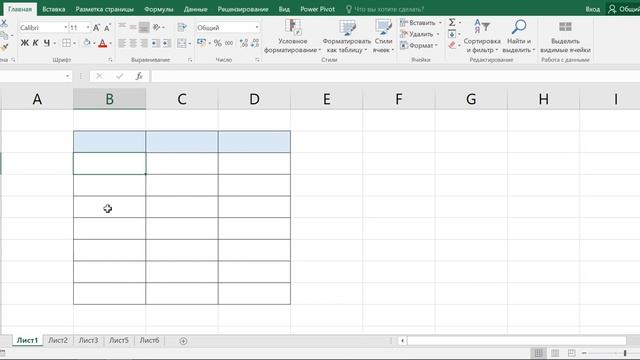Open the Power Pivot ribbon tab
The width and height of the screenshot is (640, 360).
pos(318,9)
